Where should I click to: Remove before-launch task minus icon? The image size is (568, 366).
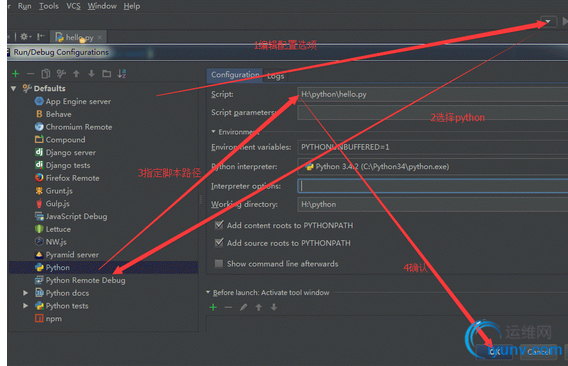click(x=228, y=307)
